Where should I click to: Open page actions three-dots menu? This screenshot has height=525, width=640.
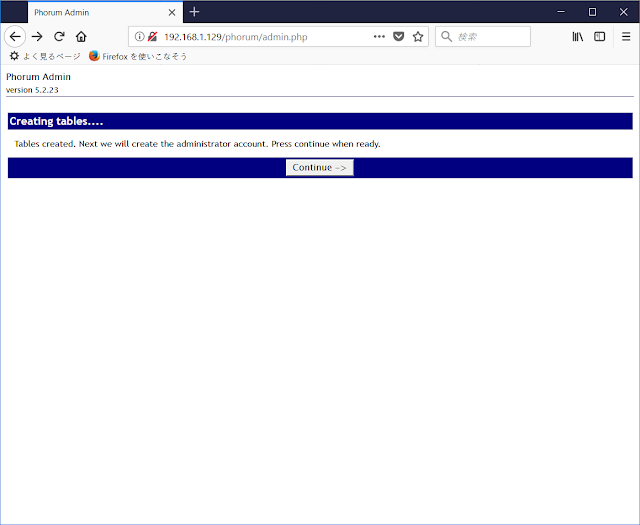coord(379,37)
